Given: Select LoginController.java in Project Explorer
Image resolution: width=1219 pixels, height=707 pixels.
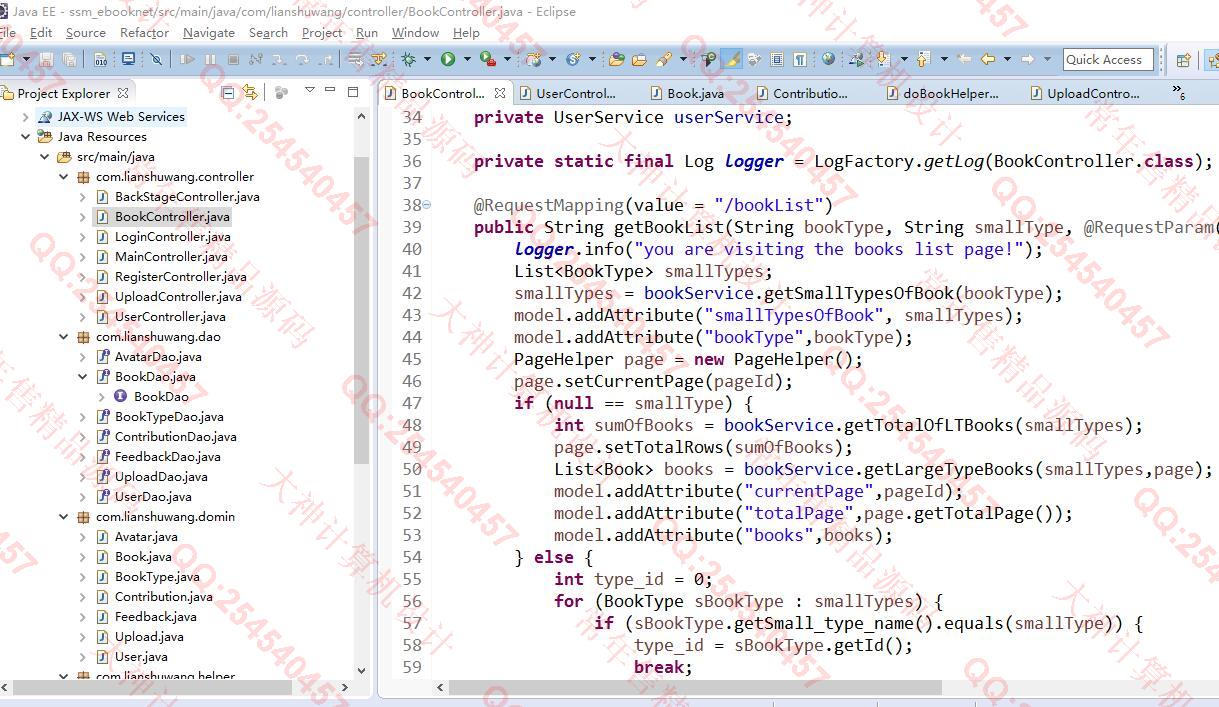Looking at the screenshot, I should [x=172, y=237].
